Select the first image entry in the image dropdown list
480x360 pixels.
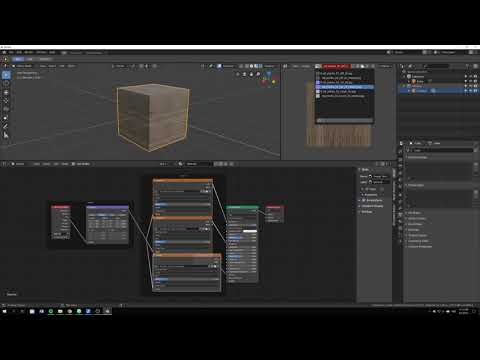coord(344,73)
